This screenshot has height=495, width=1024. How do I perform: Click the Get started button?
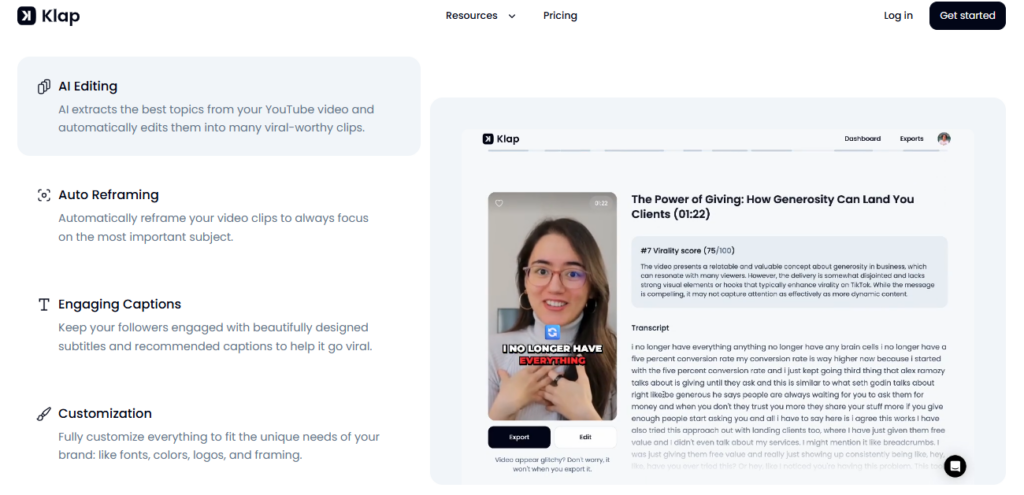click(967, 16)
